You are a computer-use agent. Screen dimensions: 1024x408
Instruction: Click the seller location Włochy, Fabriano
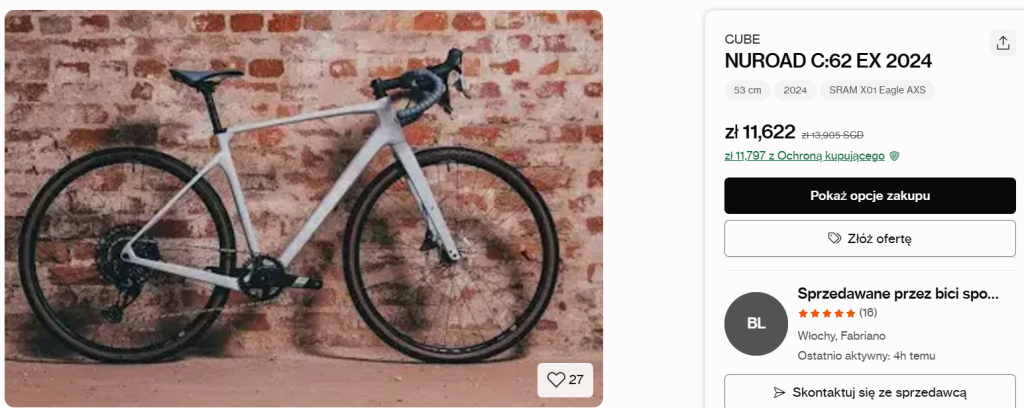tap(841, 336)
